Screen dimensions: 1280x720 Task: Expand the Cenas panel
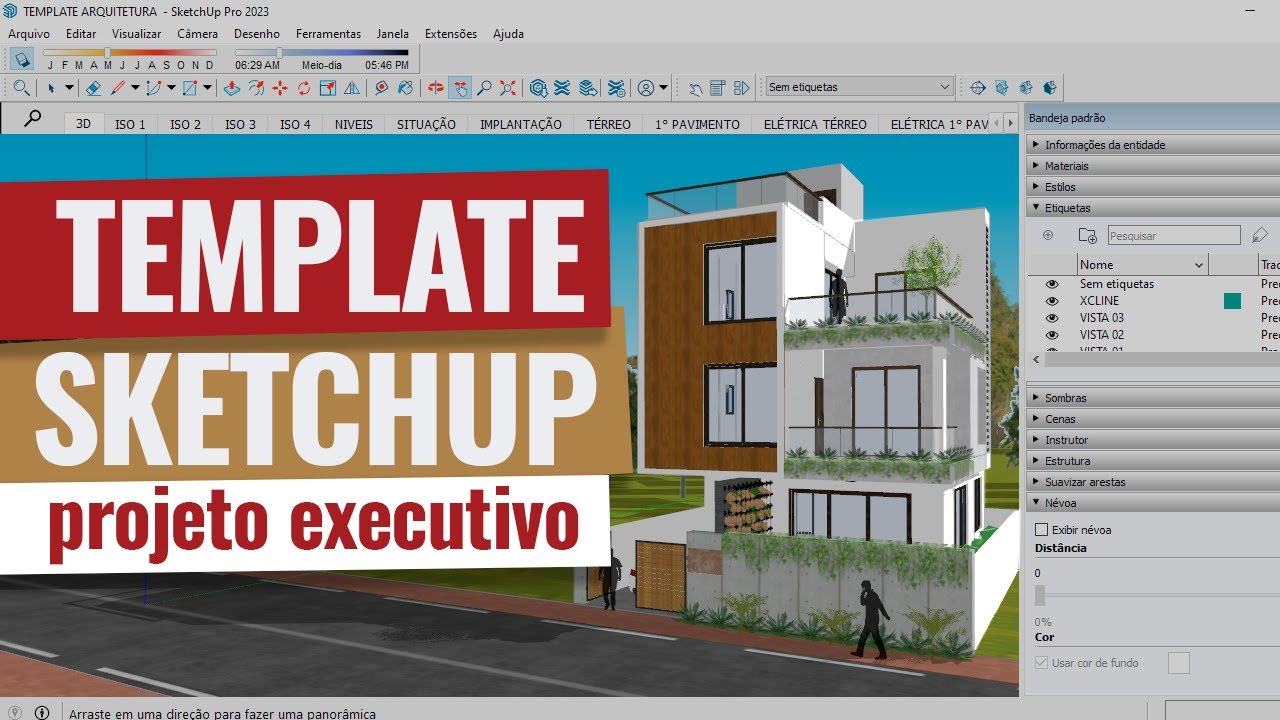1154,419
